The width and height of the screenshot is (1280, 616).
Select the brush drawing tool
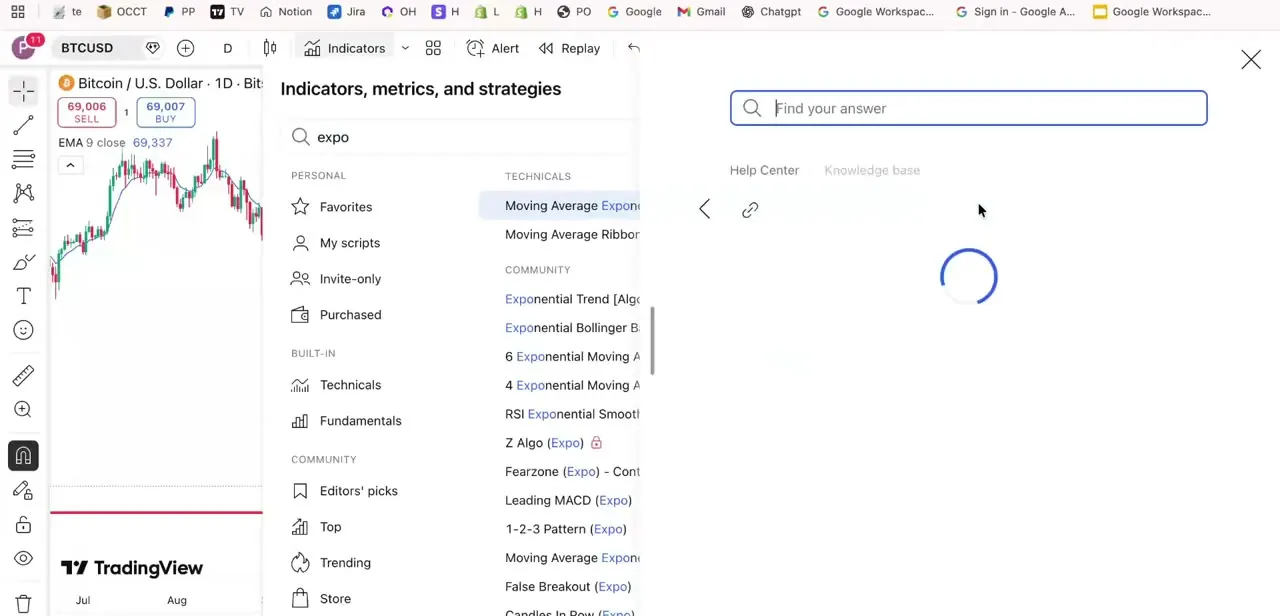pyautogui.click(x=24, y=262)
